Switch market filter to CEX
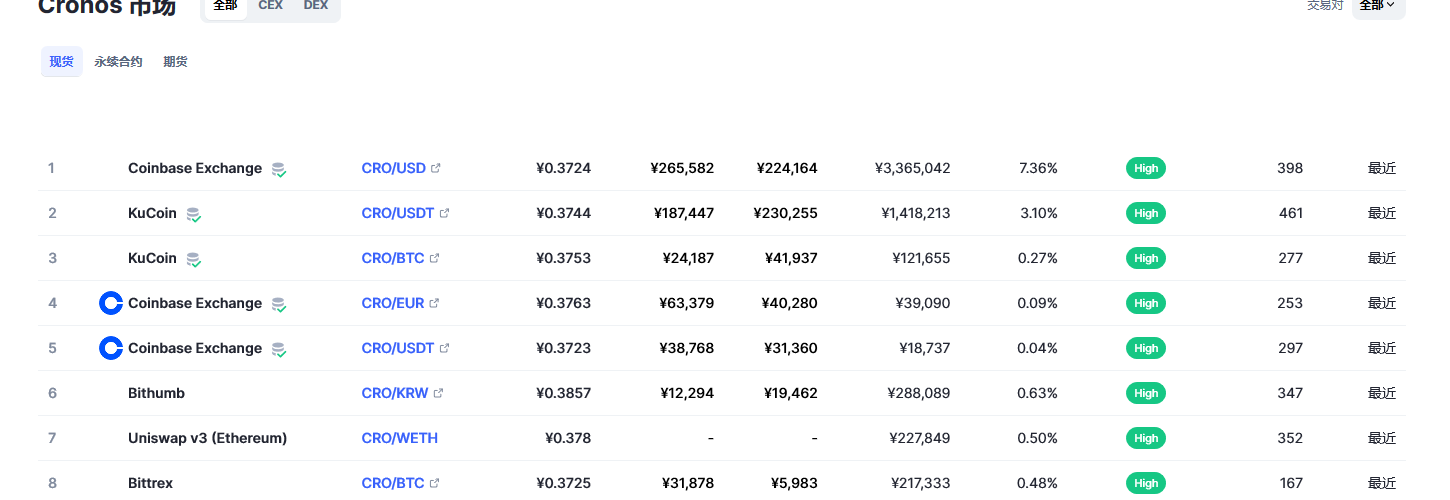This screenshot has height=500, width=1450. (x=270, y=6)
